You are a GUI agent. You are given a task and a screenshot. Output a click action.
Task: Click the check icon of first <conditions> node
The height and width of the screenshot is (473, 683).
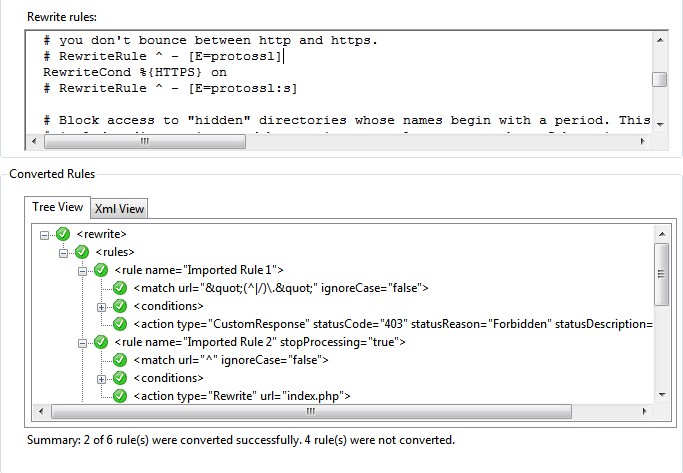120,306
